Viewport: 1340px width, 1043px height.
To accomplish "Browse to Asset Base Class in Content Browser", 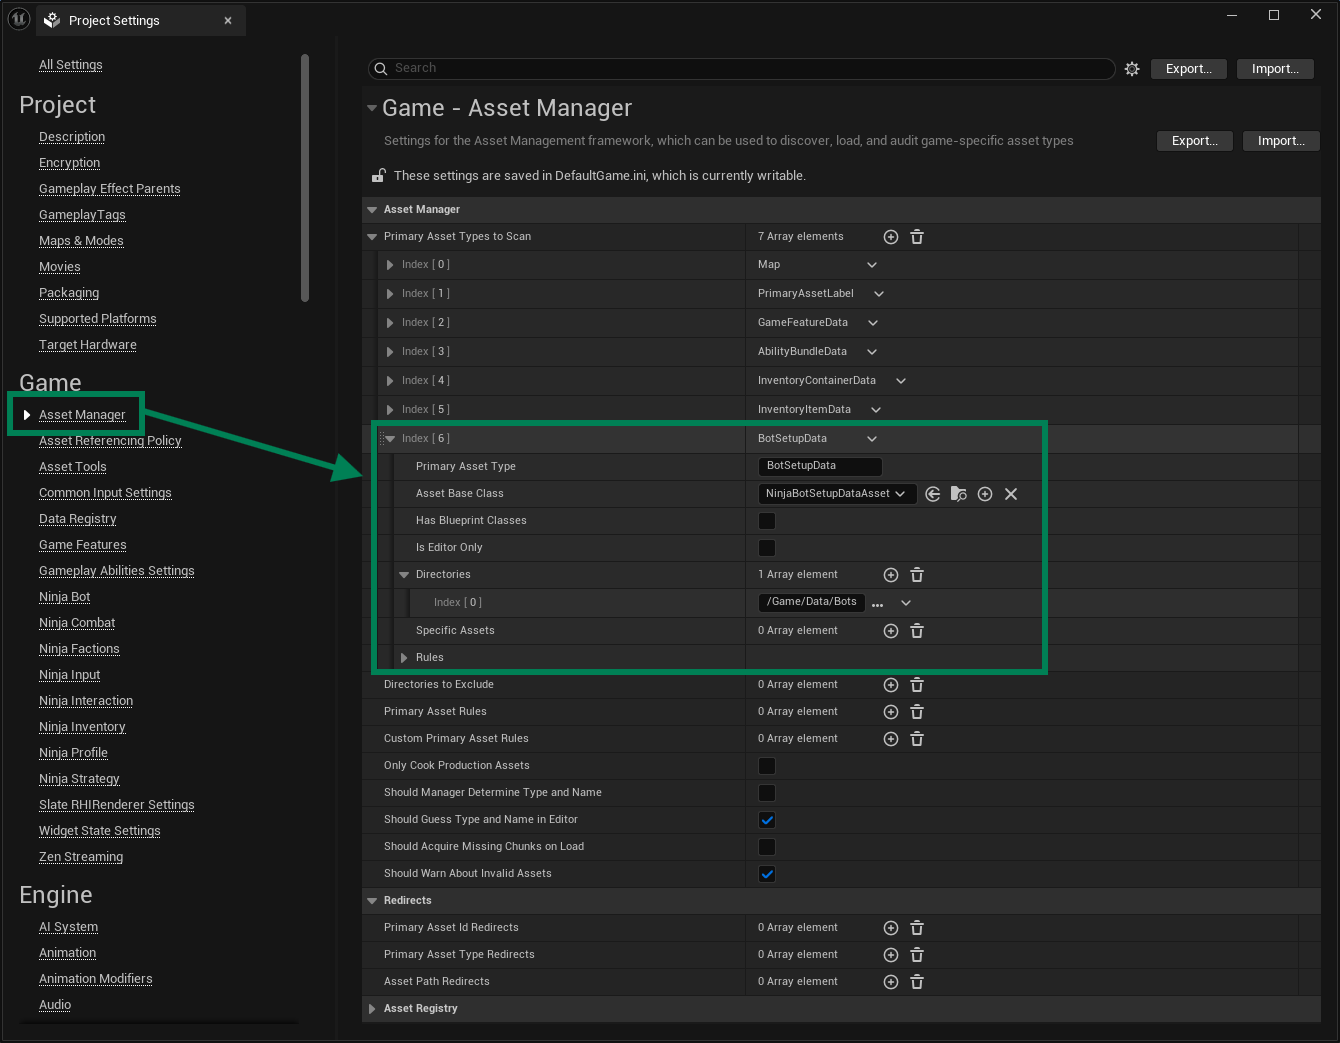I will click(959, 494).
